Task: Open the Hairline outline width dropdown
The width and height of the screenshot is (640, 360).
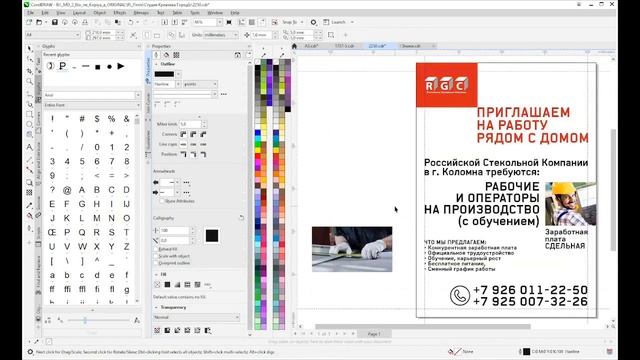Action: pyautogui.click(x=178, y=84)
